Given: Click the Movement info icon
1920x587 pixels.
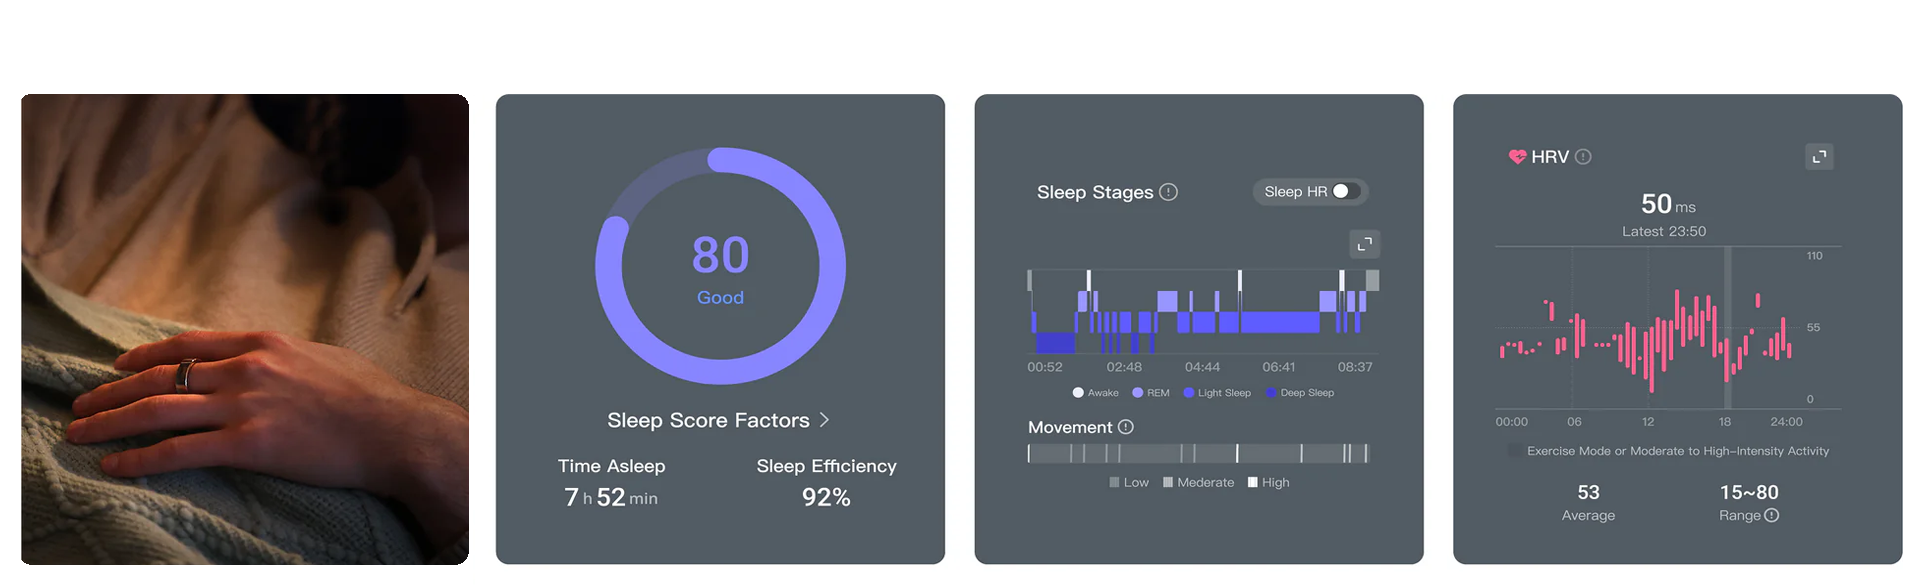Looking at the screenshot, I should (x=1126, y=427).
